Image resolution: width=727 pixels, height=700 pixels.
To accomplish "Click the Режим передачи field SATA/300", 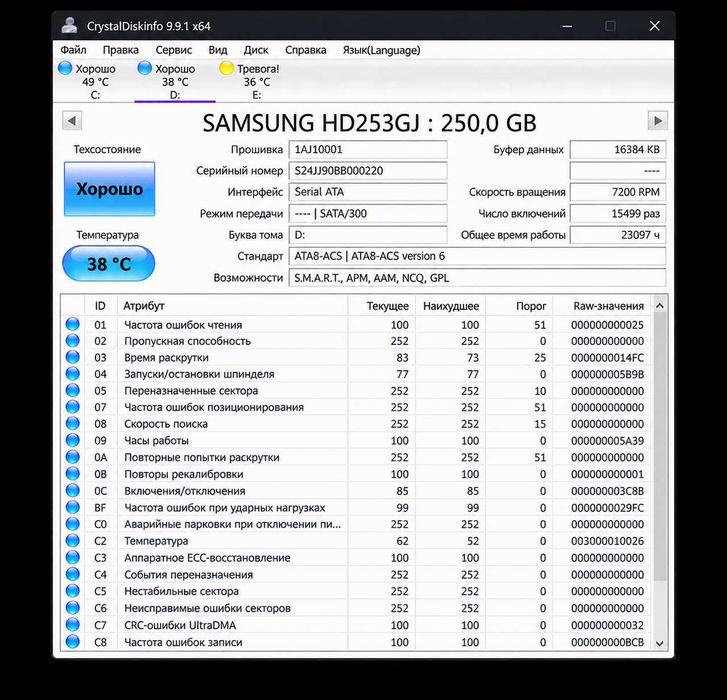I will point(368,213).
